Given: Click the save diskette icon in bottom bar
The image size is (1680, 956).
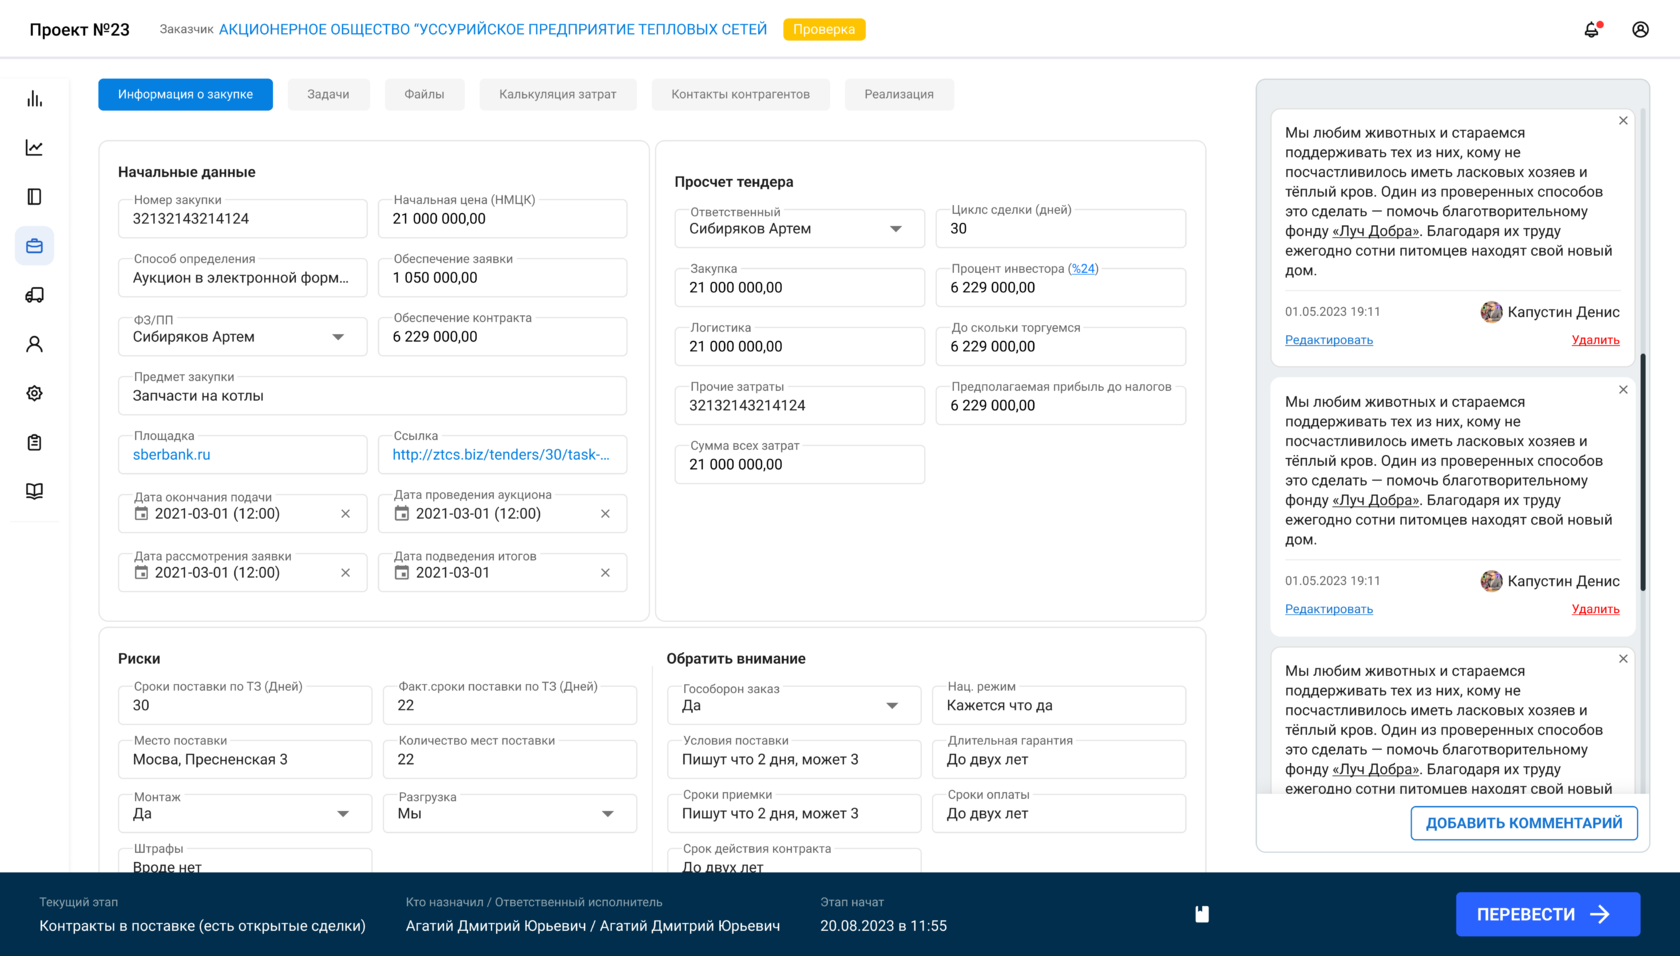Looking at the screenshot, I should pyautogui.click(x=1202, y=914).
